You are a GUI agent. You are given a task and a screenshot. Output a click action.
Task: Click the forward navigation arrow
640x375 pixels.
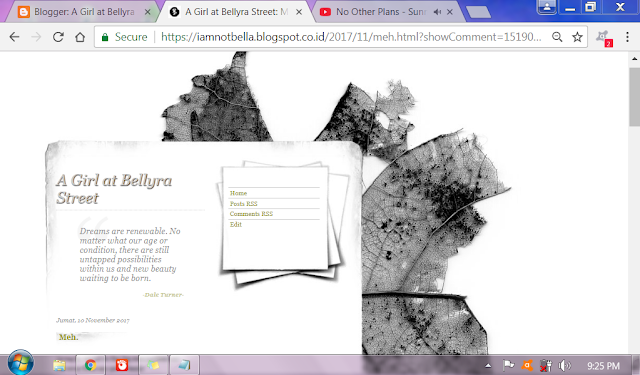pyautogui.click(x=36, y=37)
